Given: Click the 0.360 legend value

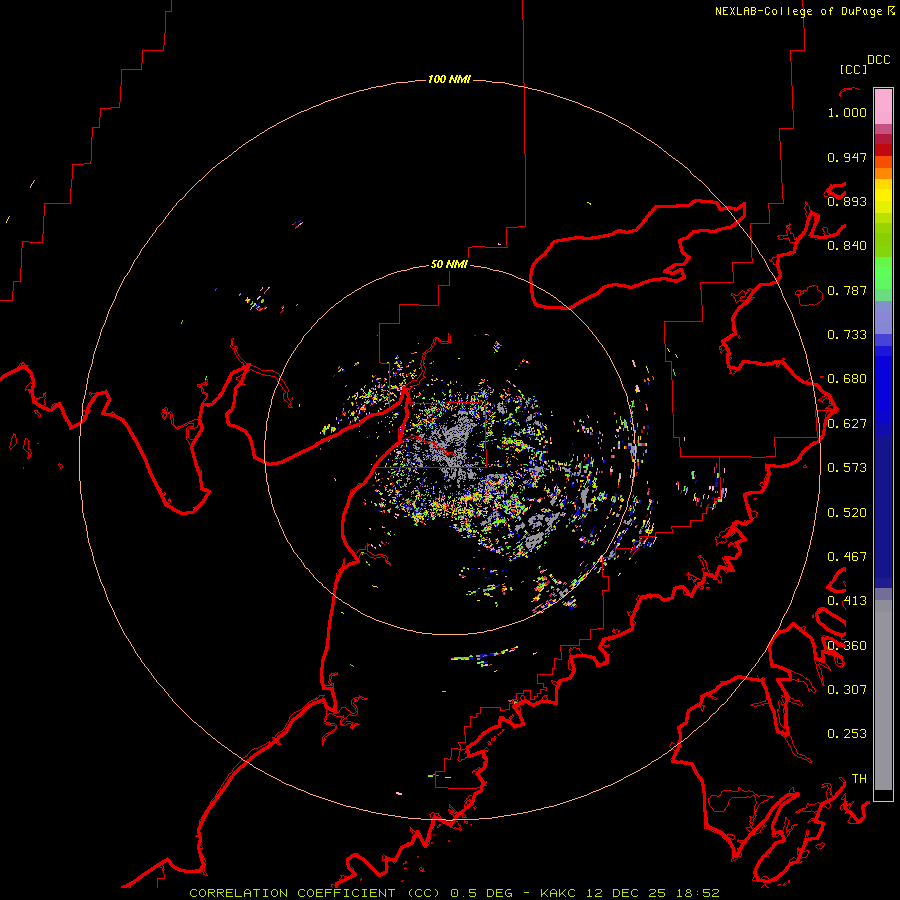Looking at the screenshot, I should [847, 646].
